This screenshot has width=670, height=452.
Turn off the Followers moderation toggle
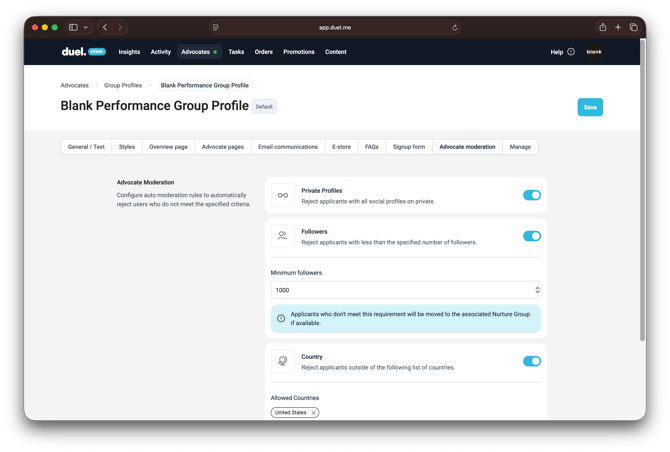point(532,236)
